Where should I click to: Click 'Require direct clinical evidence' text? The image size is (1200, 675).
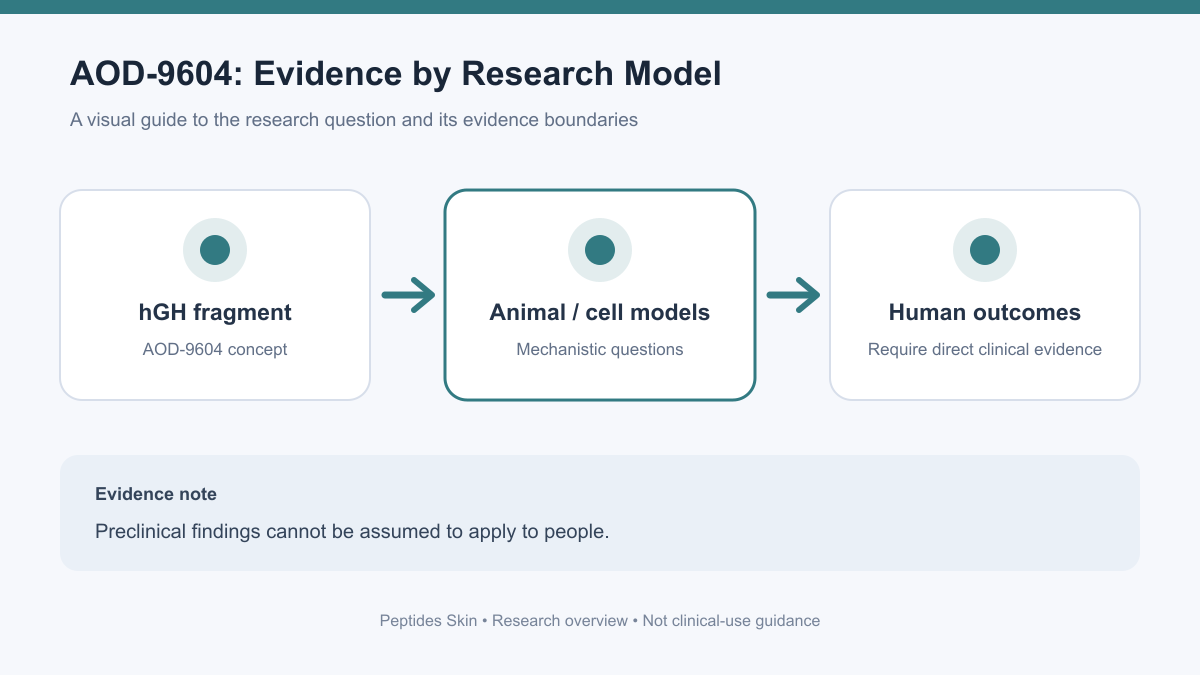(x=985, y=350)
